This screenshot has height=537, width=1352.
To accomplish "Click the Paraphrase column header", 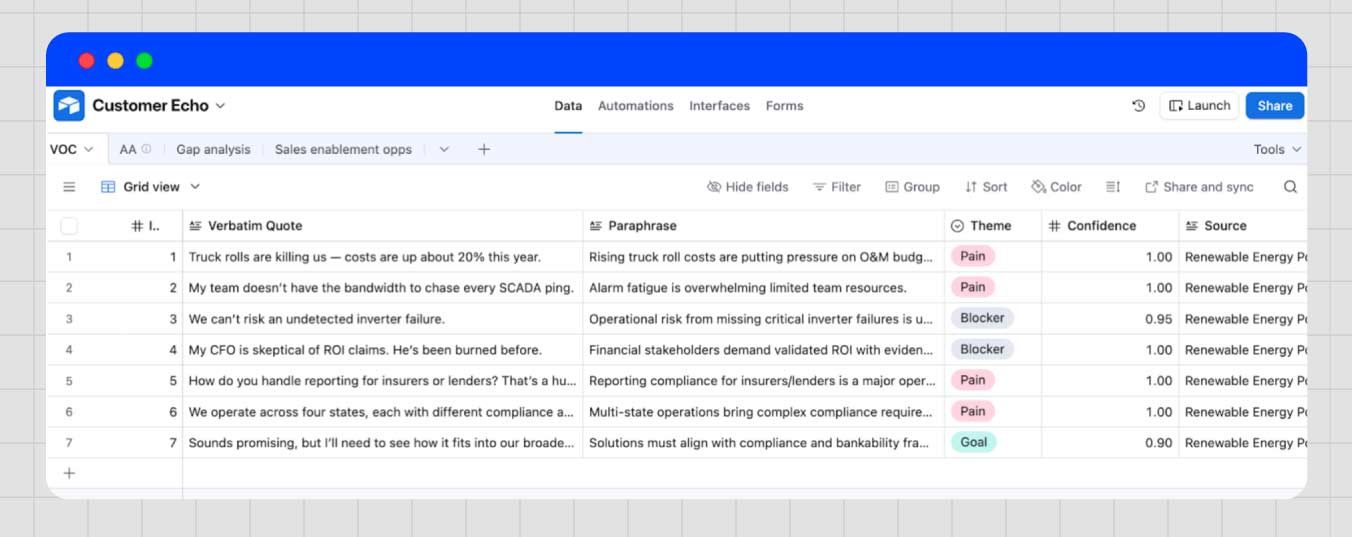I will click(x=764, y=226).
